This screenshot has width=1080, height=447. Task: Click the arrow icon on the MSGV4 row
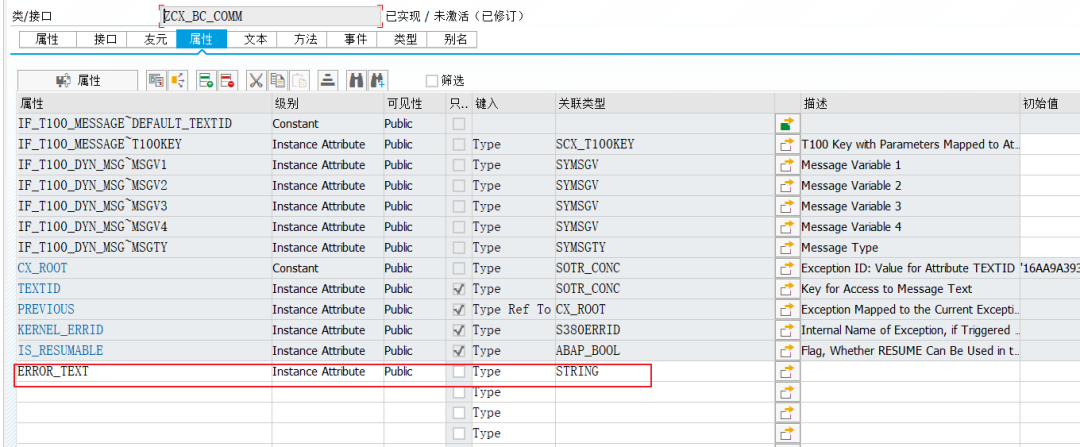coord(787,227)
